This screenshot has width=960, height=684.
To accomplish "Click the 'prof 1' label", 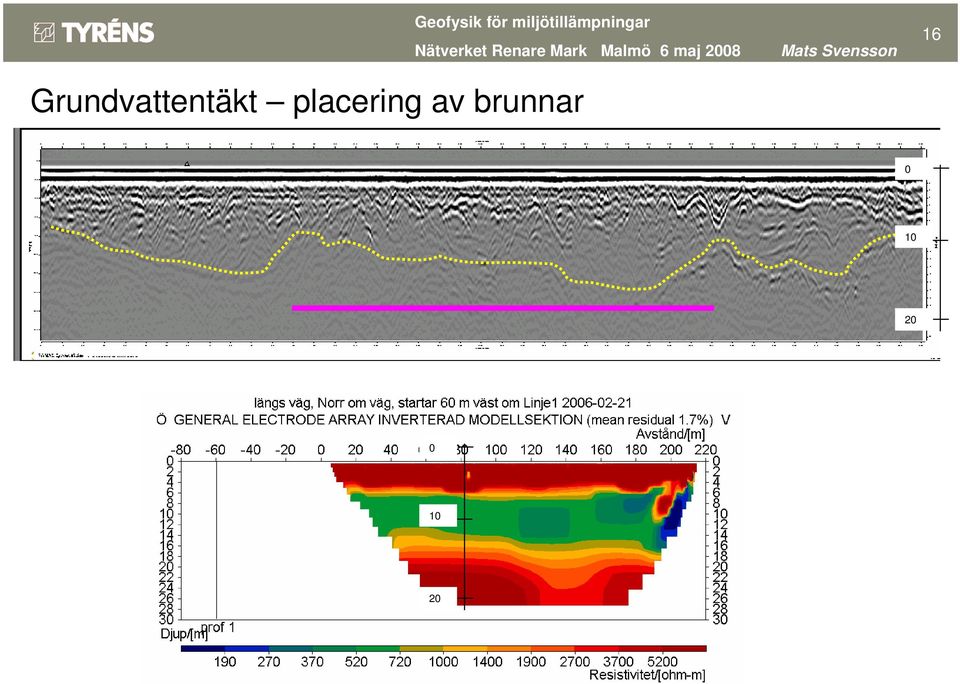I will coord(218,628).
